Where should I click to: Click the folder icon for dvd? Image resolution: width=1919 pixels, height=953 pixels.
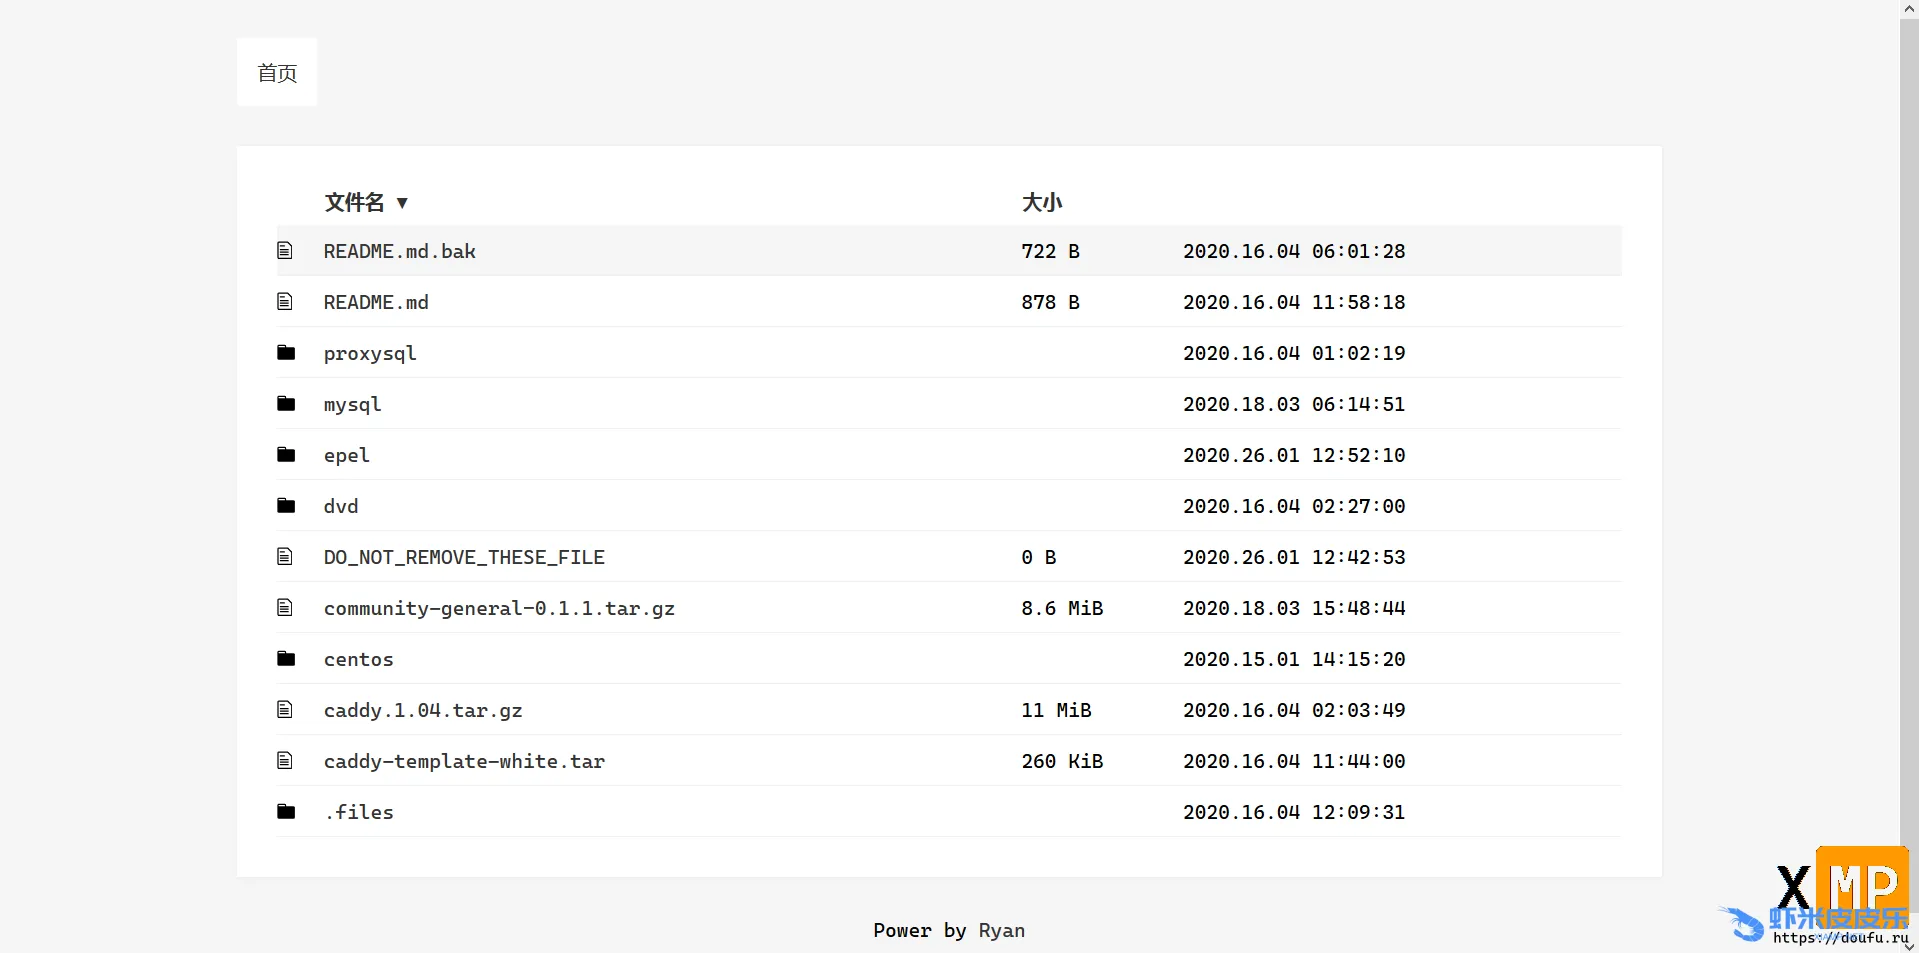(x=286, y=505)
